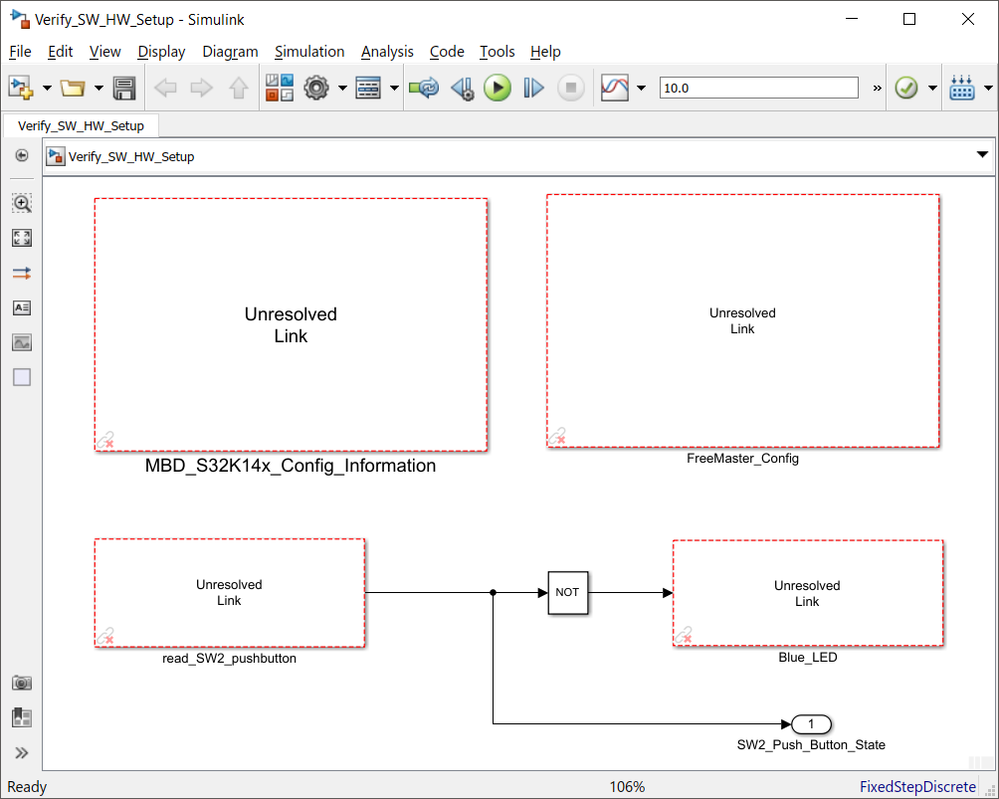Open the New Model dropdown arrow
This screenshot has height=799, width=999.
point(47,88)
